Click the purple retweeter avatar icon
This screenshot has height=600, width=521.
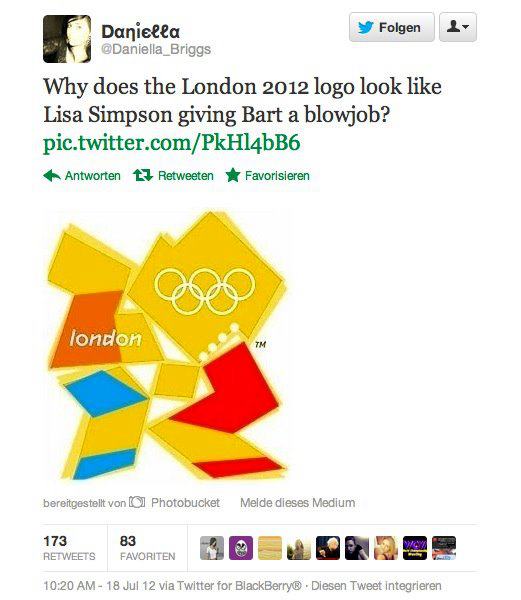[x=241, y=548]
